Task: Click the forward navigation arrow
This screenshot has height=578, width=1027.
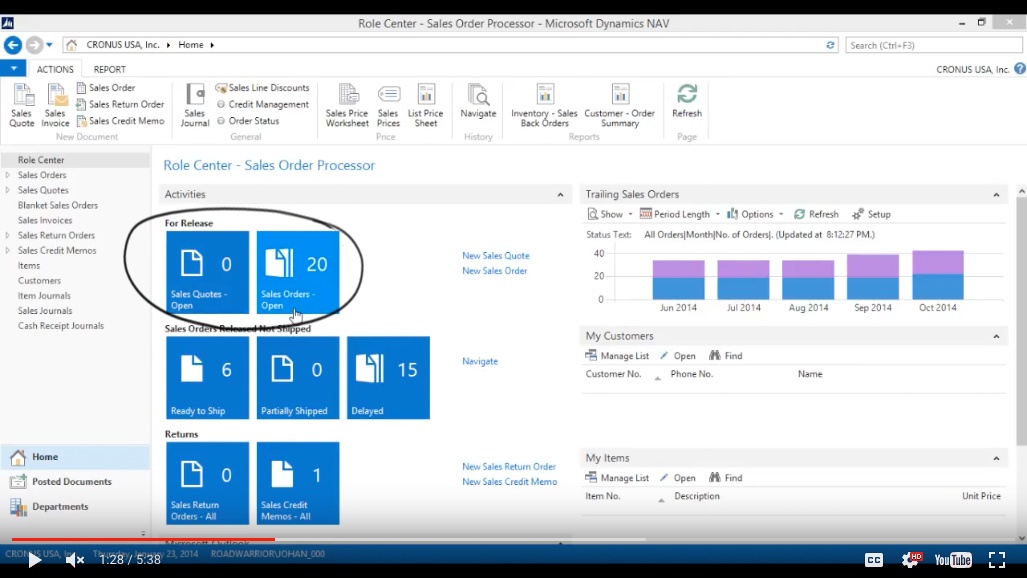Action: [33, 45]
